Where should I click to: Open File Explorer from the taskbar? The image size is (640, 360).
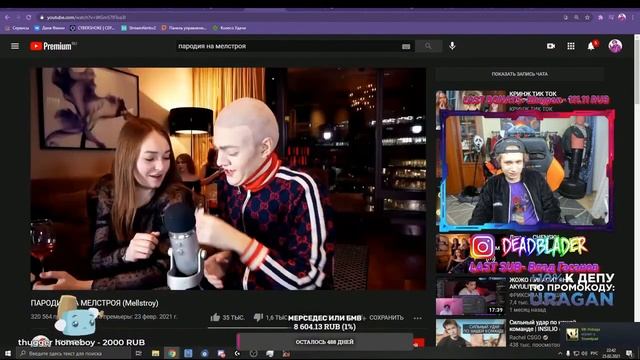click(x=156, y=353)
